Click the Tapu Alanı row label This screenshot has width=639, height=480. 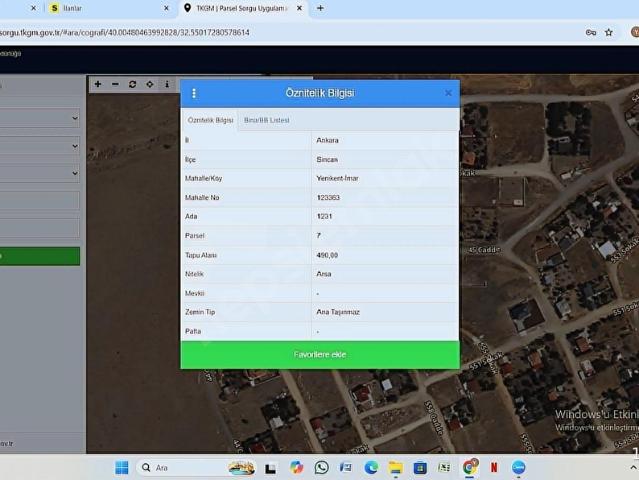[x=201, y=255]
